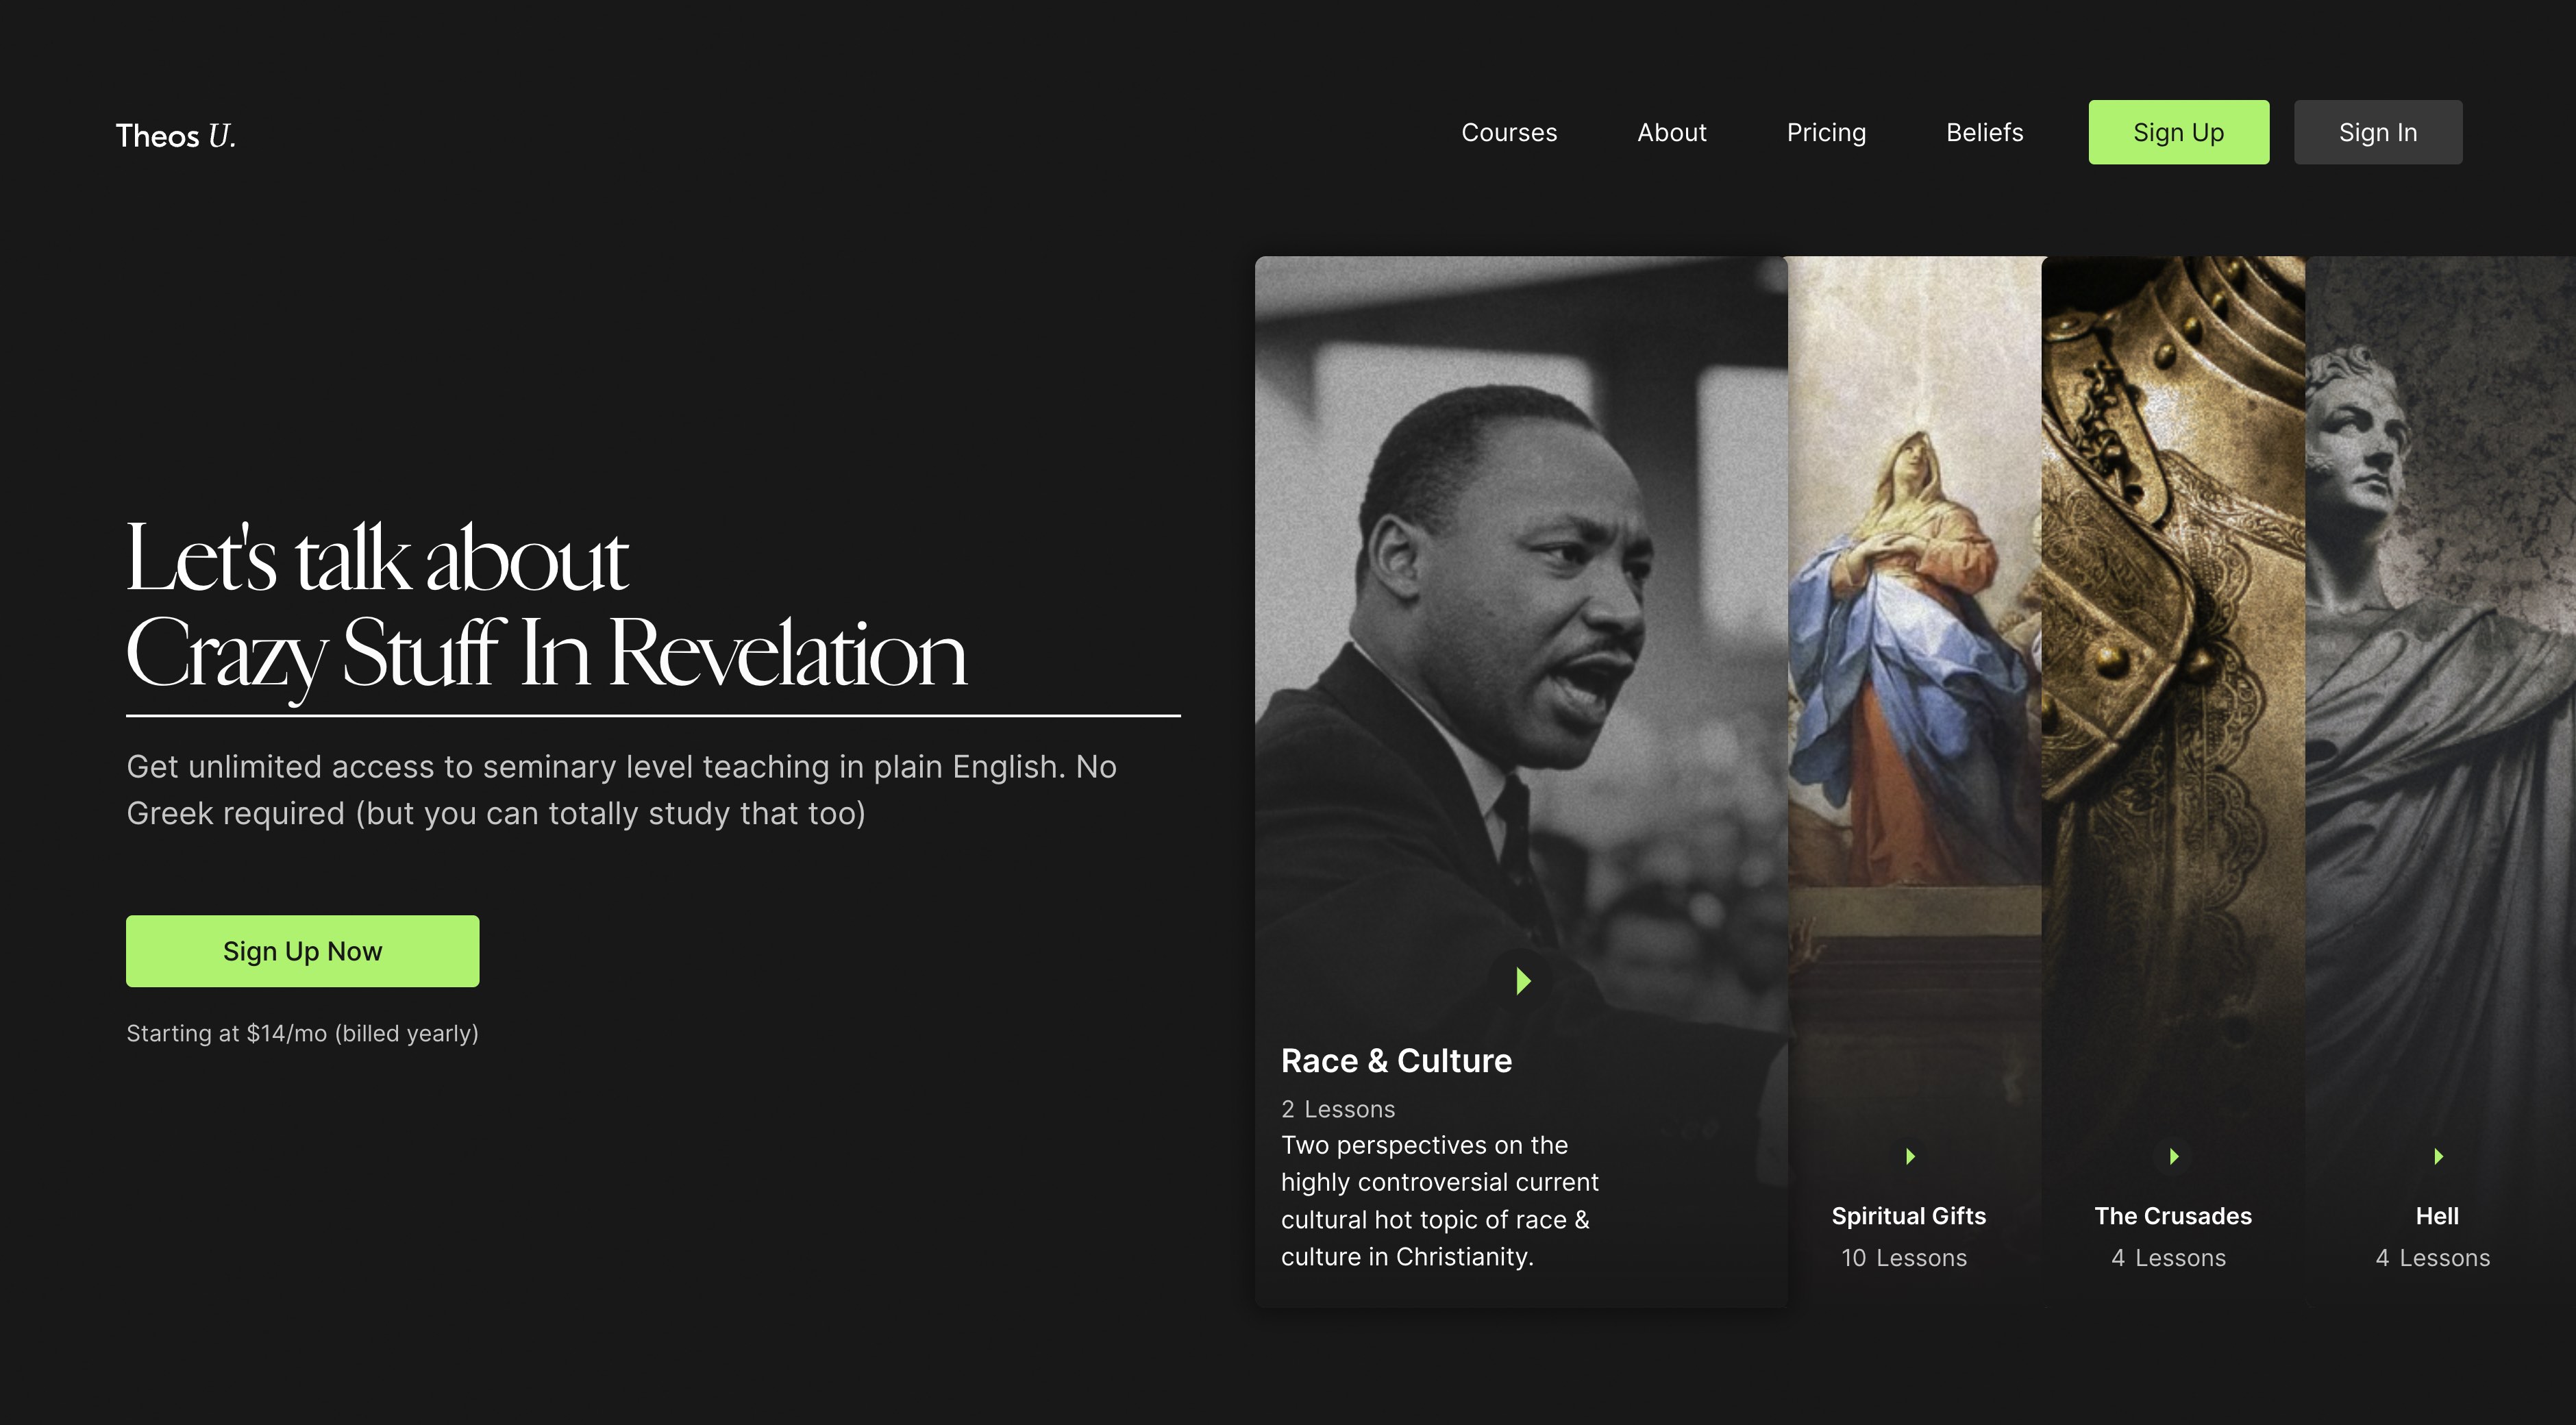2576x1425 pixels.
Task: Open the Spiritual Gifts title link
Action: point(1908,1216)
